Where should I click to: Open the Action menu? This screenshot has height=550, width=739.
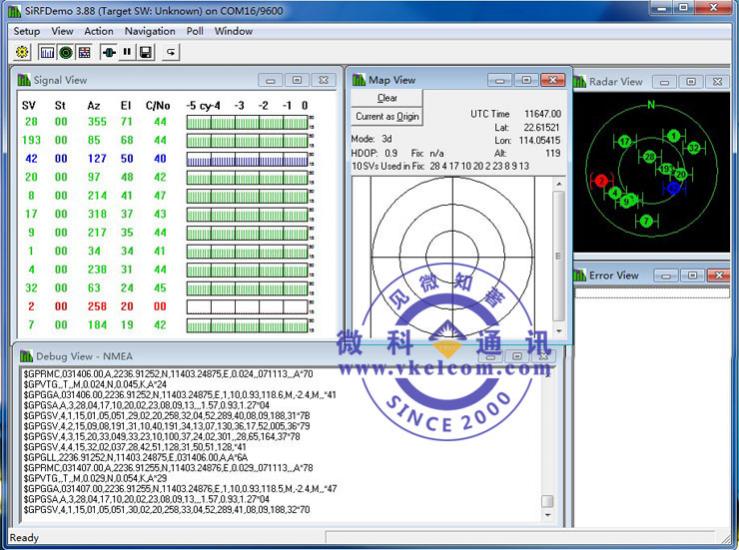pos(98,31)
